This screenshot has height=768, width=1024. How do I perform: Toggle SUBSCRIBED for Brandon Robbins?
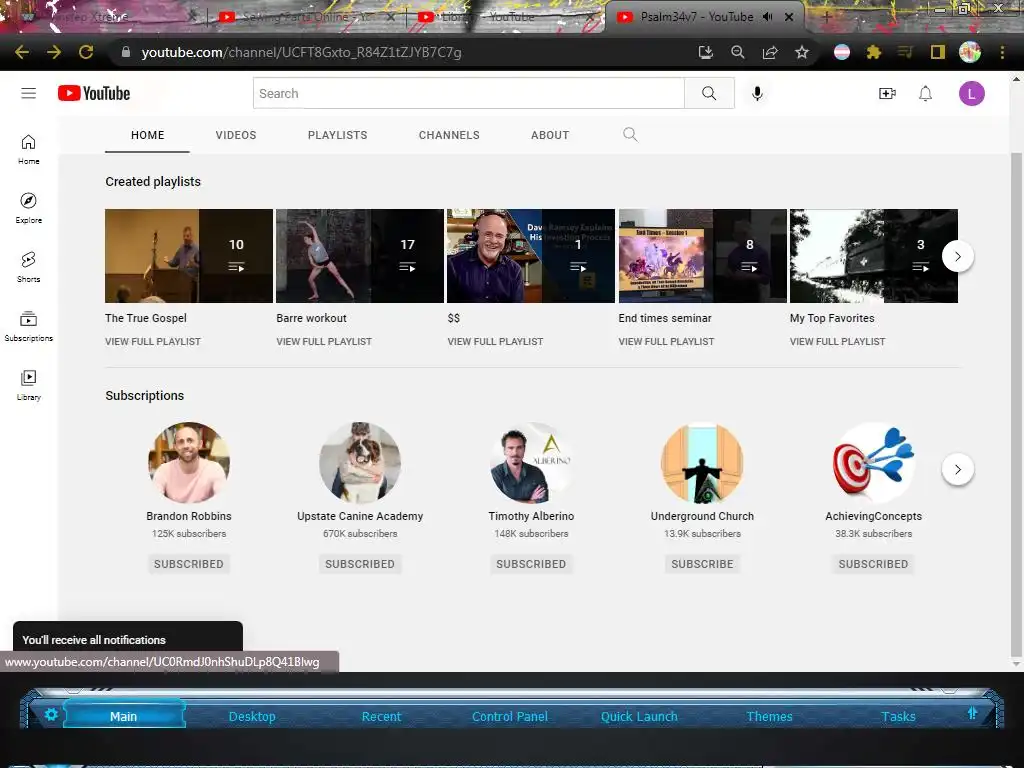[189, 564]
